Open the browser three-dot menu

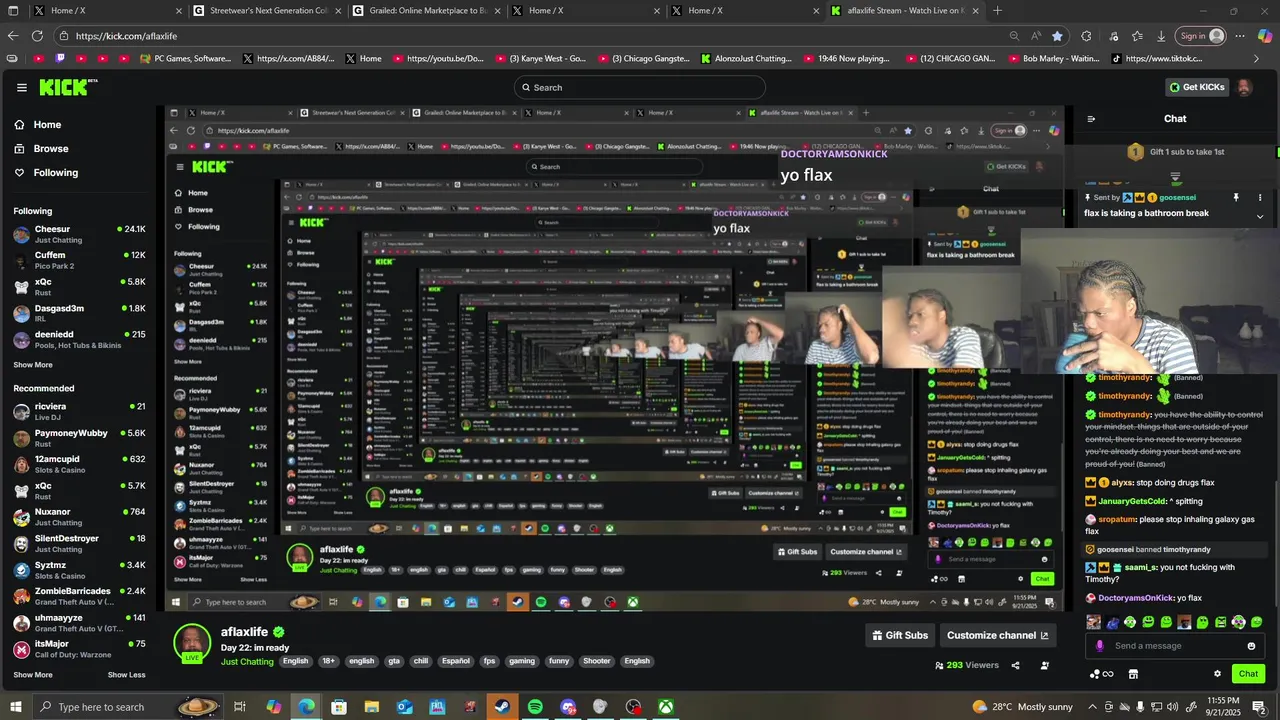point(1240,36)
